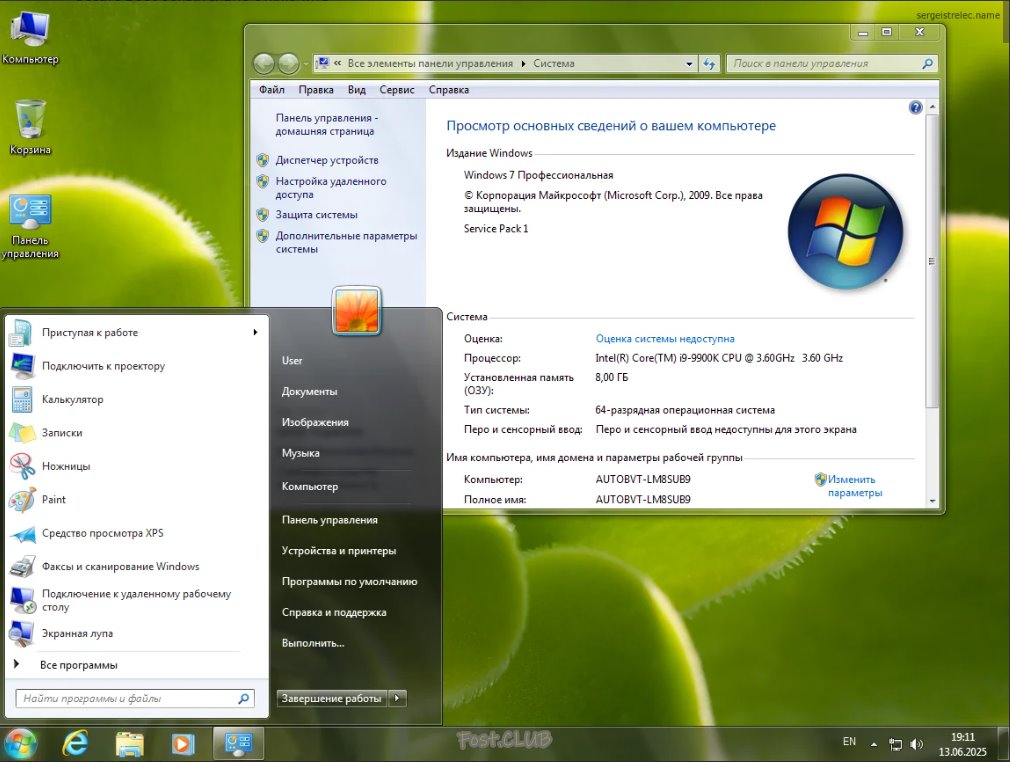Open the Правка menu
Image resolution: width=1010 pixels, height=762 pixels.
316,90
